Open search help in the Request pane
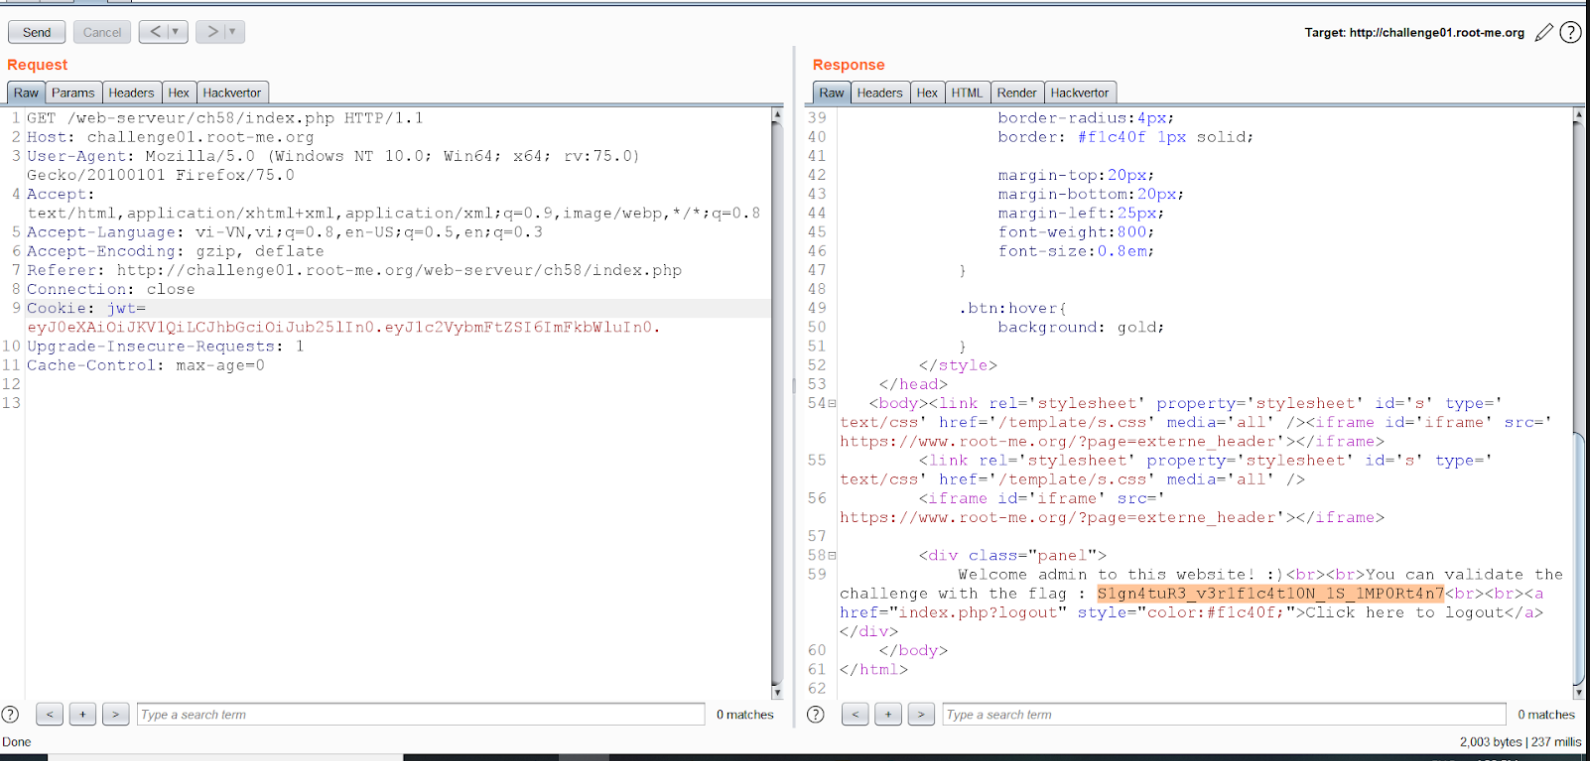Screen dimensions: 1590x761 (x=11, y=714)
